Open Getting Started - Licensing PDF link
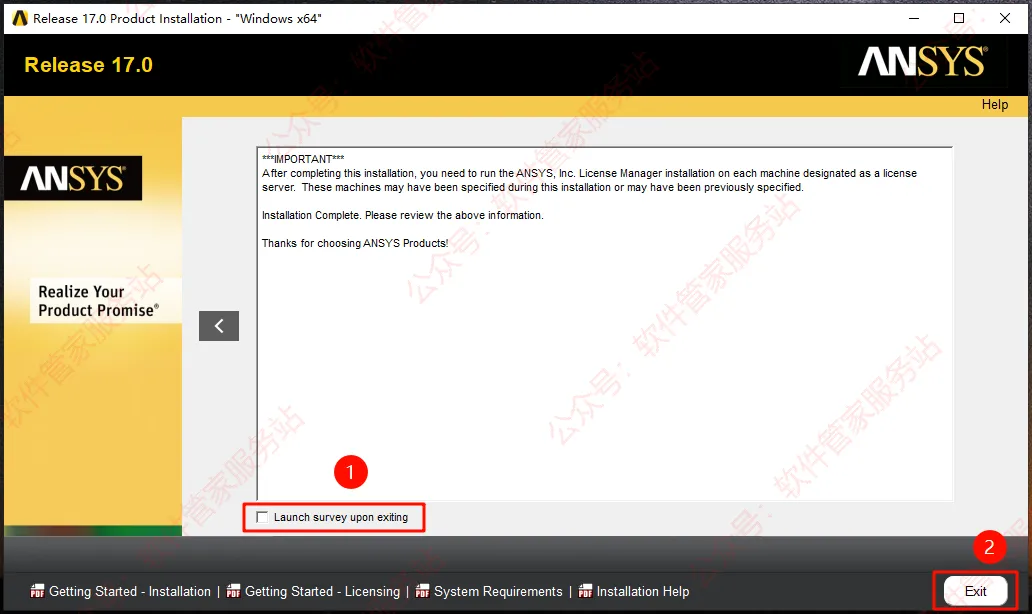 [x=322, y=592]
